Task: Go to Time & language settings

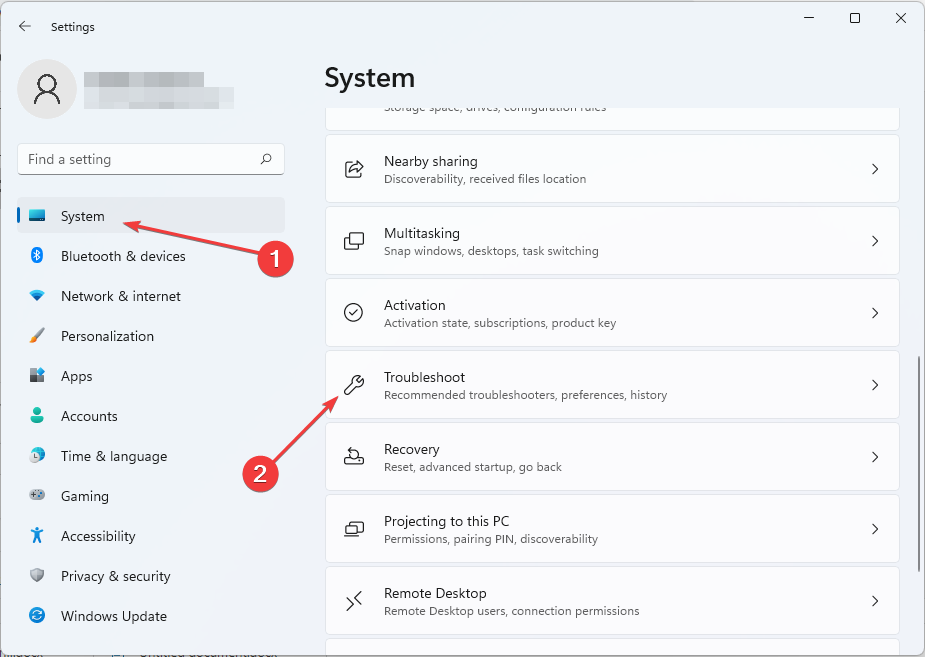Action: click(113, 456)
